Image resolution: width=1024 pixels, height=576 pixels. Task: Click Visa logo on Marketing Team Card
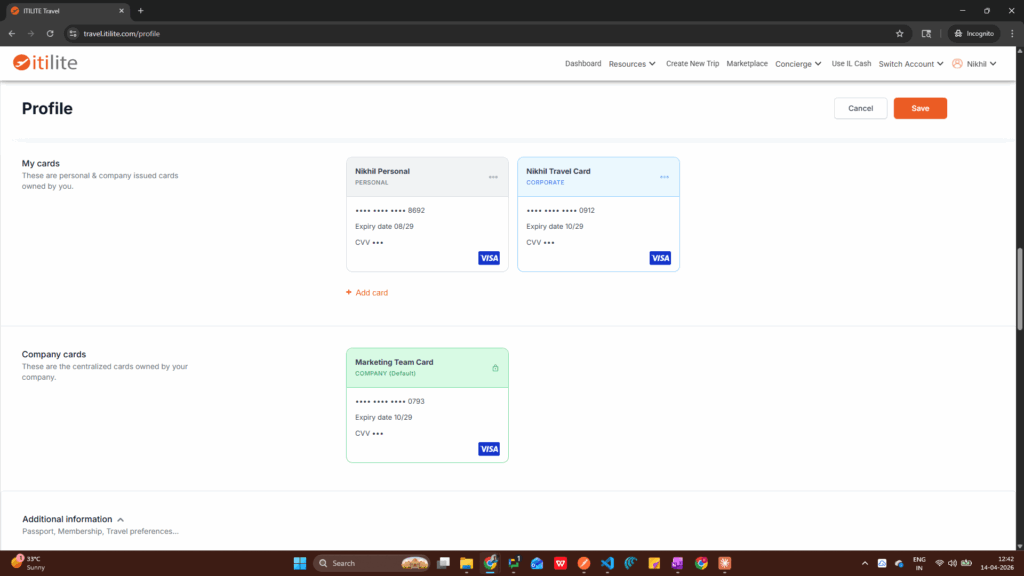[x=489, y=449]
